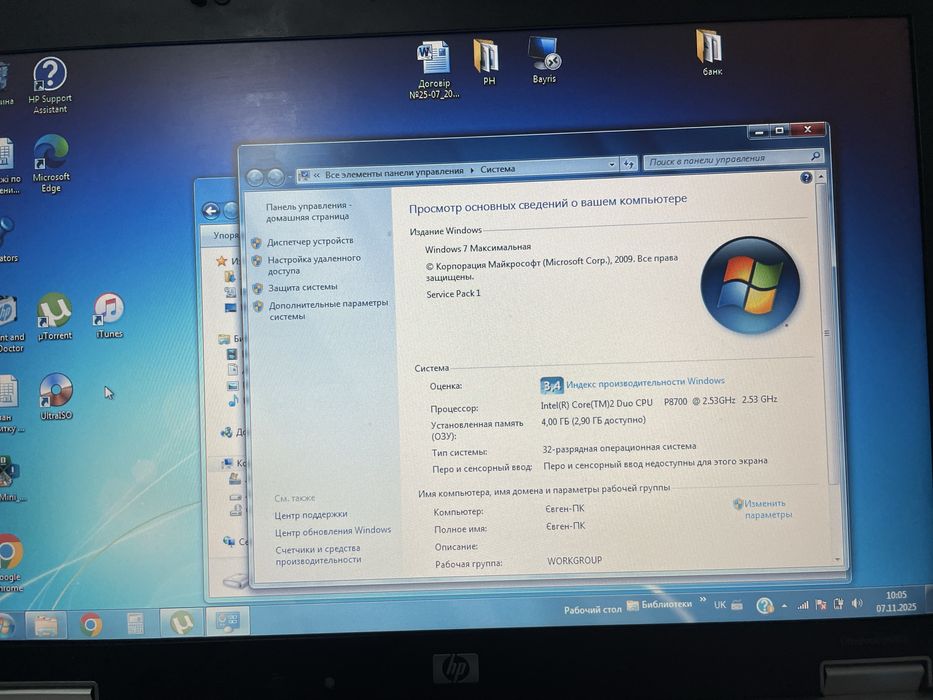Open Windows Explorer from the taskbar
Viewport: 933px width, 700px height.
(x=45, y=624)
